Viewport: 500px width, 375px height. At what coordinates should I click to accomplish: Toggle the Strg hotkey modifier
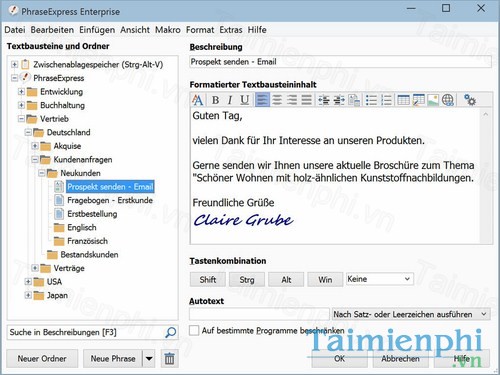point(247,279)
